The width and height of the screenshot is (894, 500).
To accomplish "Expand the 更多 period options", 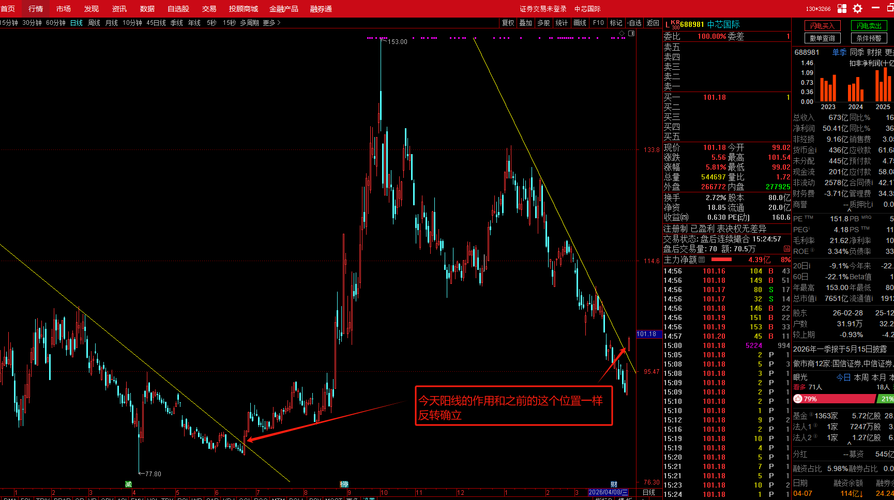I will pyautogui.click(x=271, y=23).
